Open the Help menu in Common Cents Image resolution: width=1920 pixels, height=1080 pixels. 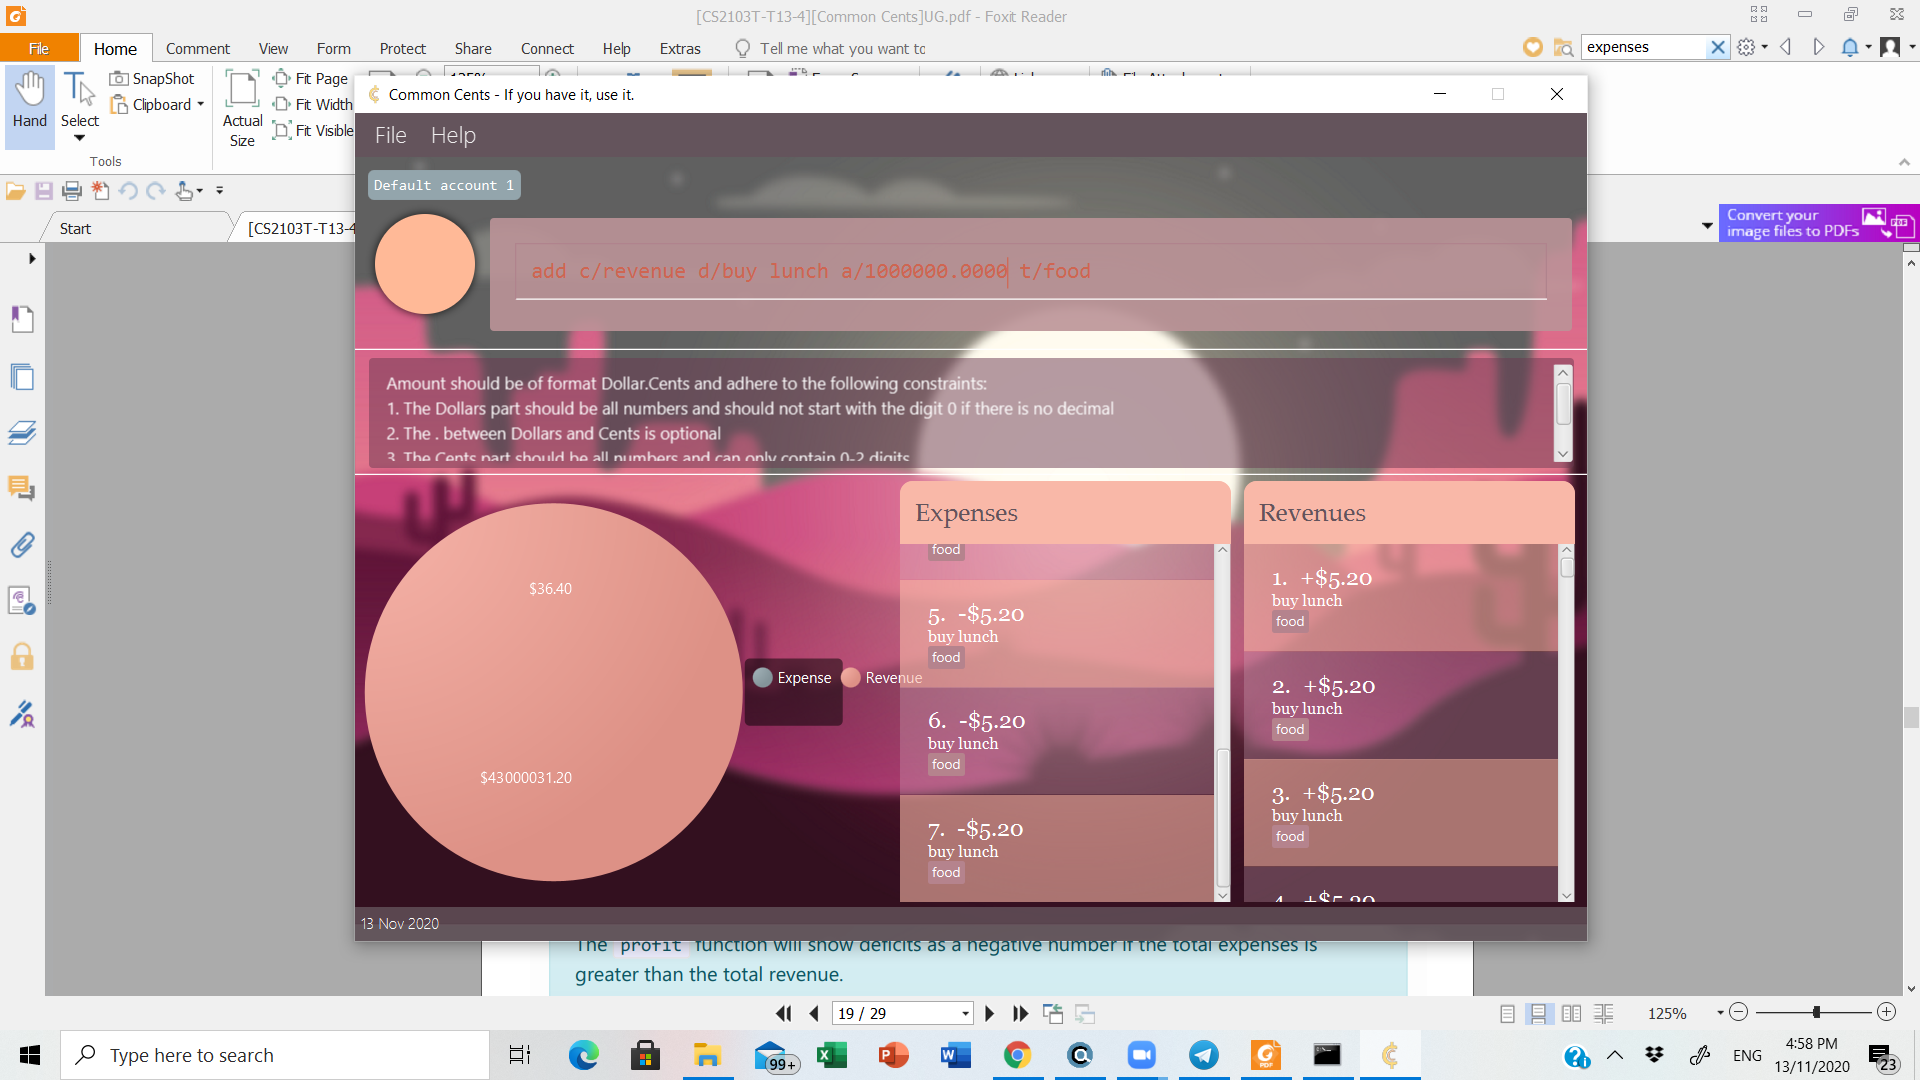(453, 135)
